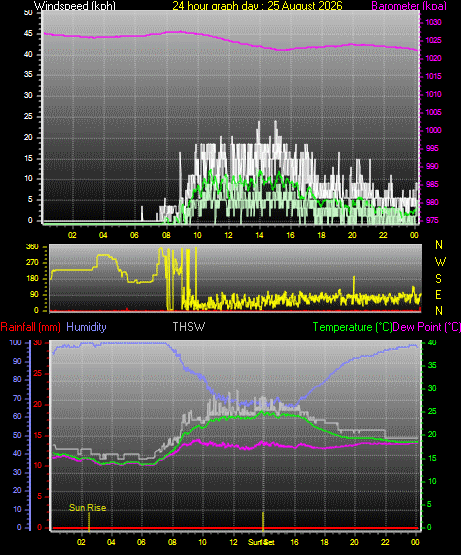Click the Sun Rise text label
Image resolution: width=461 pixels, height=555 pixels.
(87, 508)
